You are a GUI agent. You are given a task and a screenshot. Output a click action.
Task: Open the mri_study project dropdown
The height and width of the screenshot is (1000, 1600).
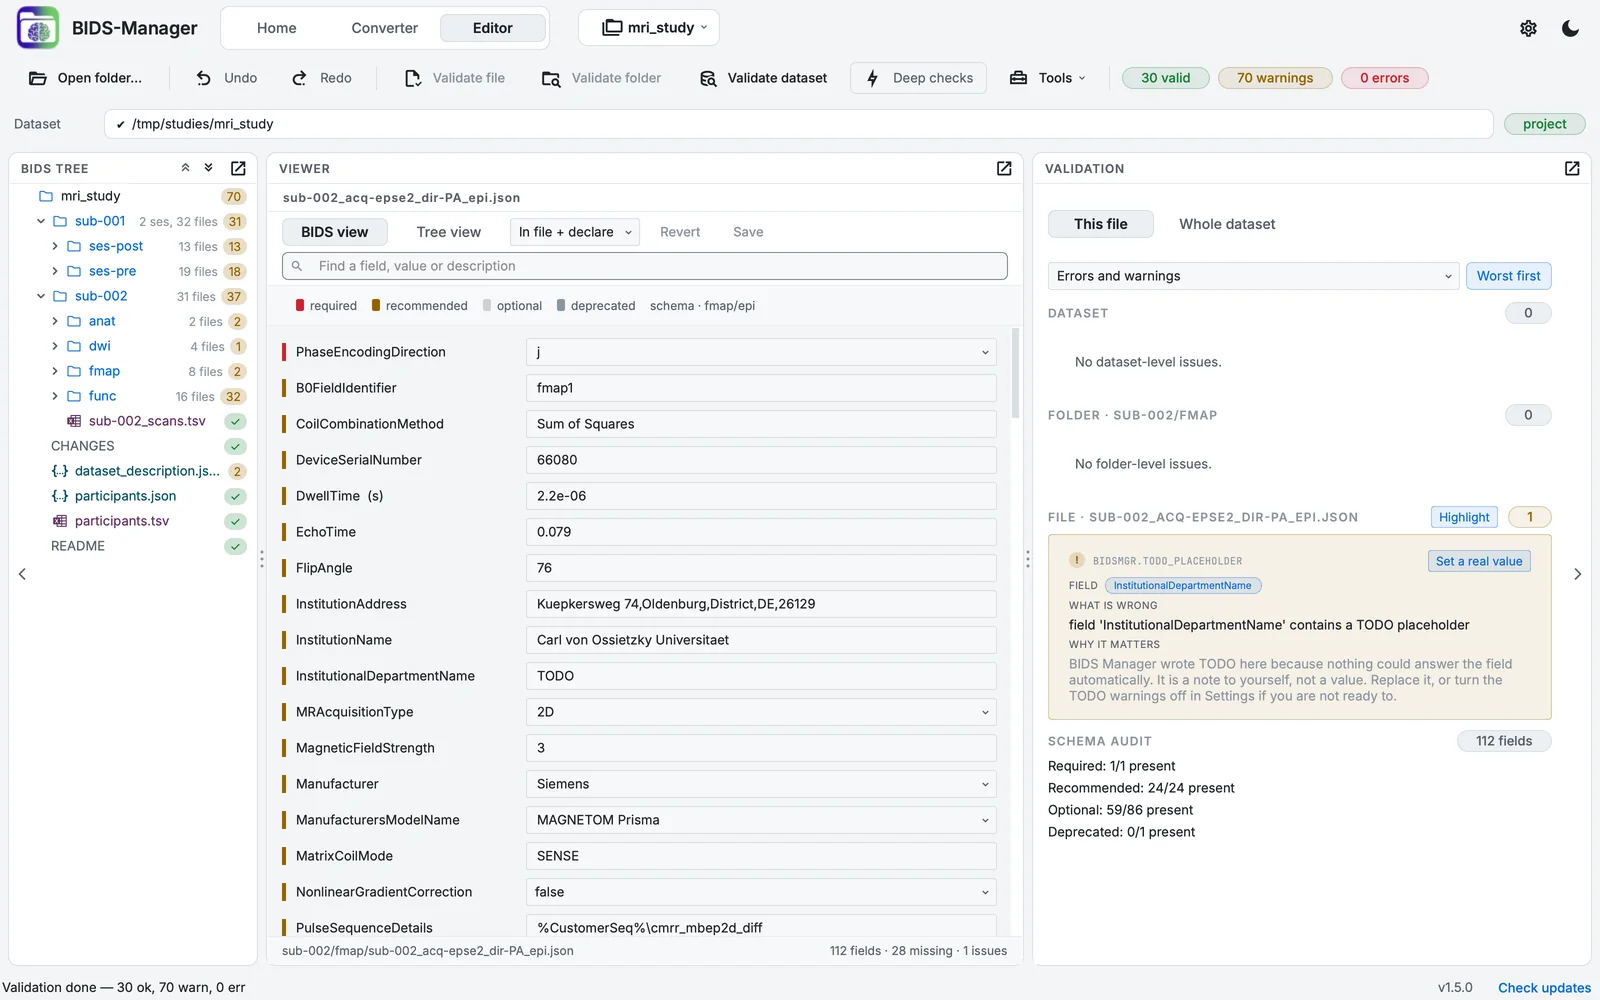649,28
